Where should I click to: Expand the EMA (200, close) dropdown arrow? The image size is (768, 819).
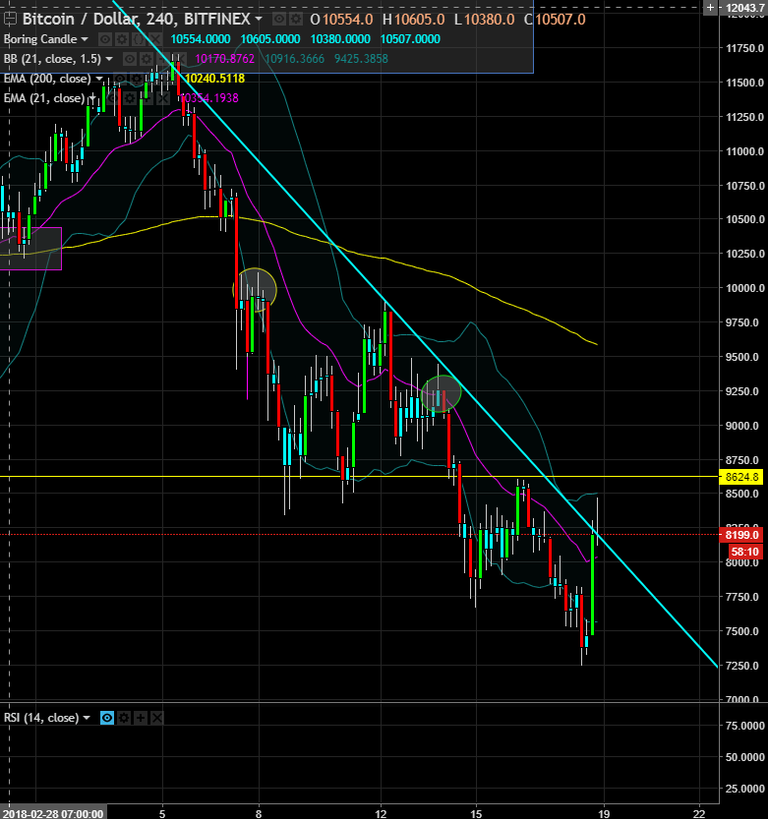pyautogui.click(x=99, y=79)
